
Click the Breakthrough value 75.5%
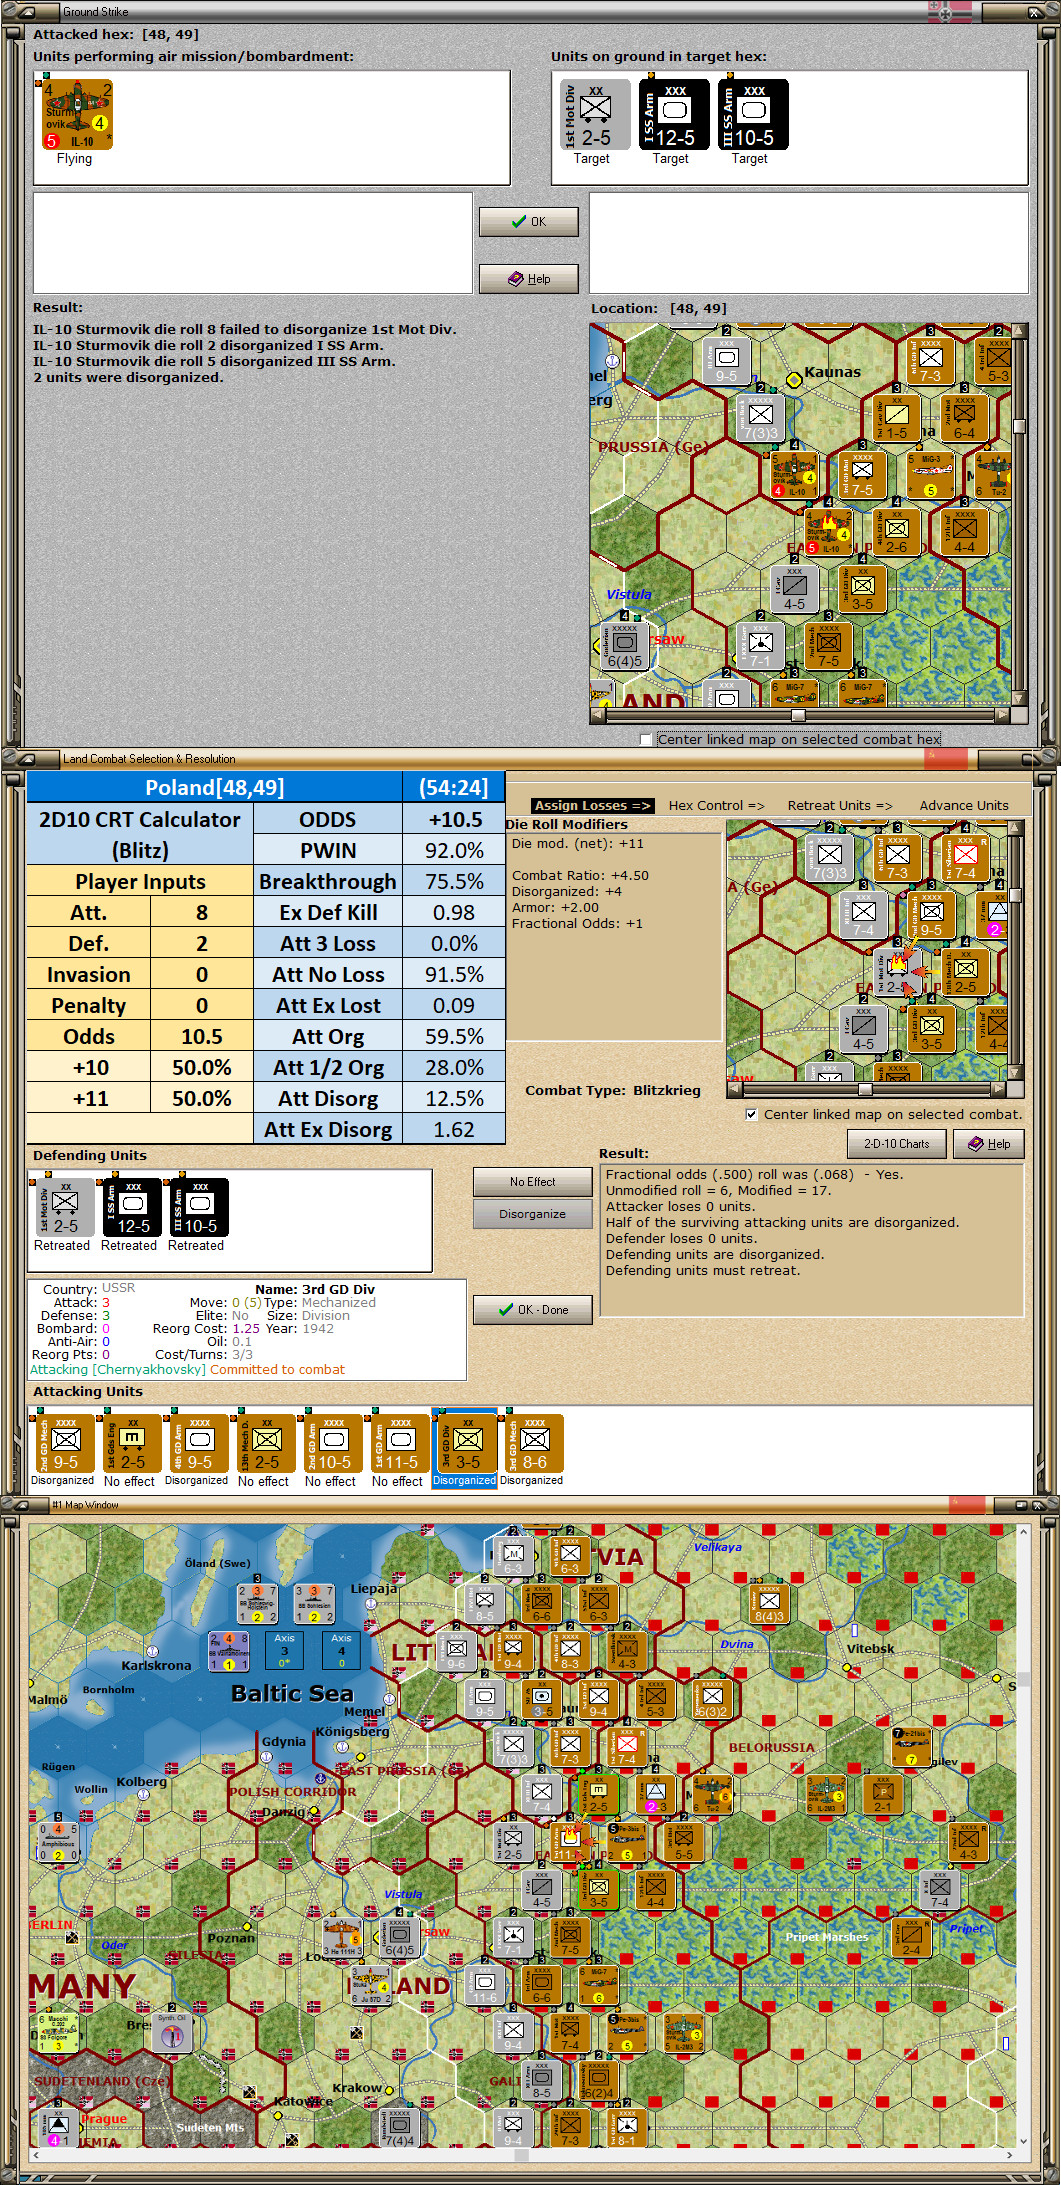pos(454,882)
